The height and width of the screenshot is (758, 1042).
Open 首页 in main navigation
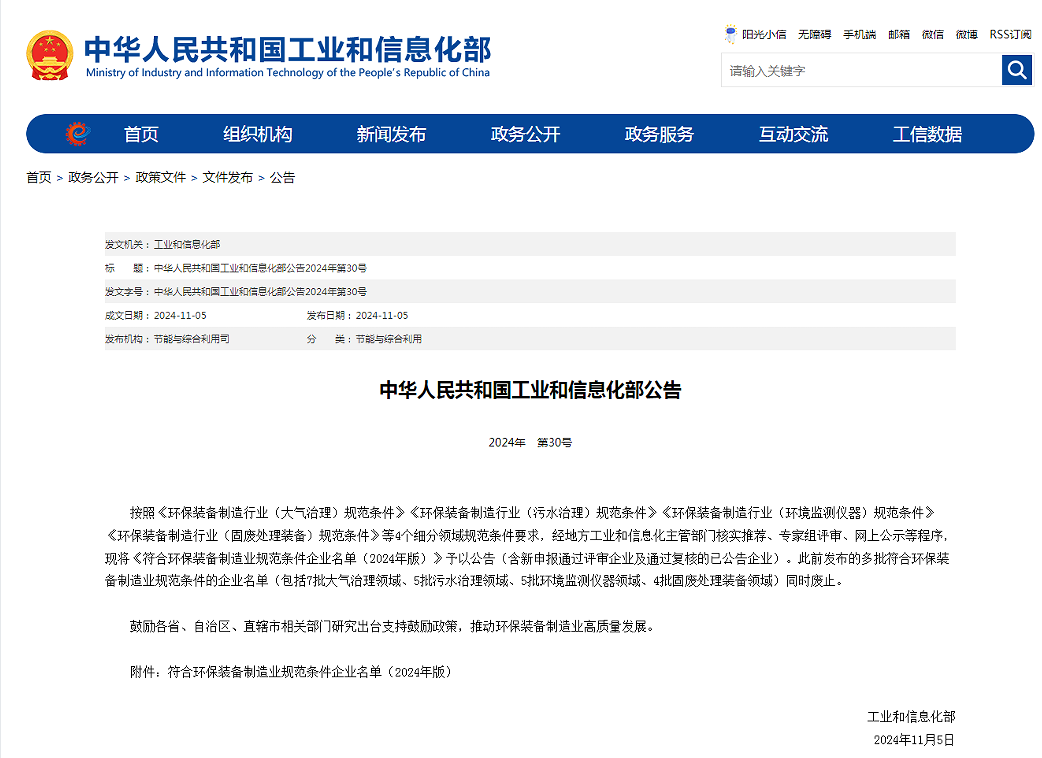click(141, 134)
